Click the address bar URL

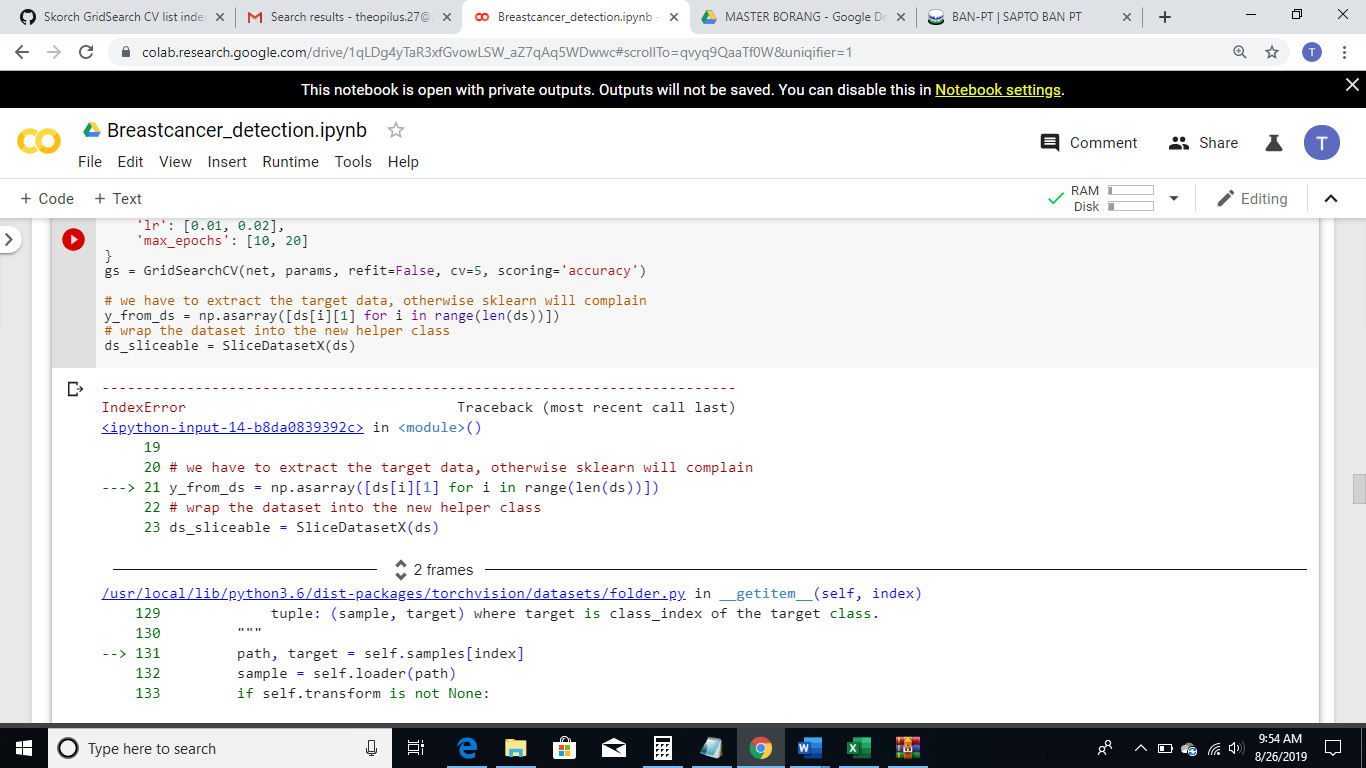[x=497, y=52]
